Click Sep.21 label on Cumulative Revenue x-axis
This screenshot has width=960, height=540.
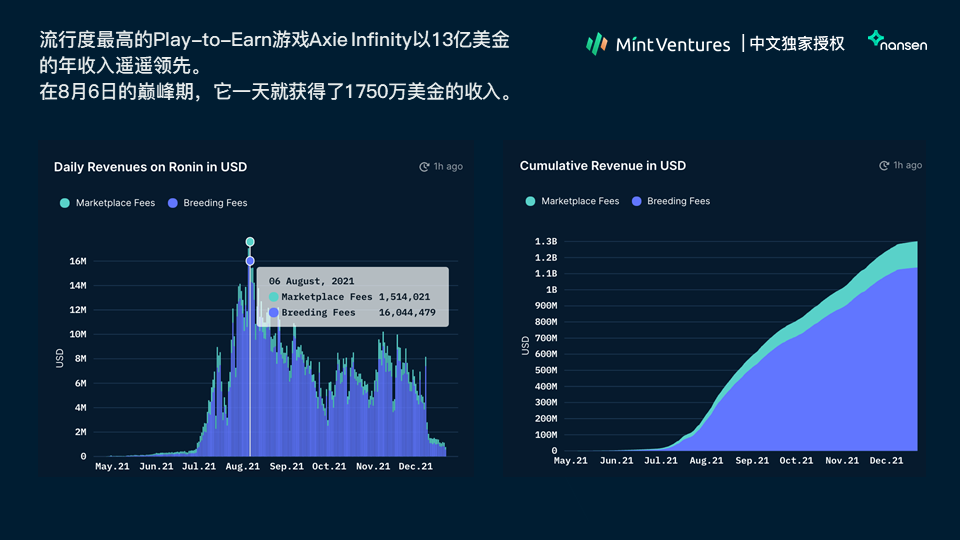click(x=752, y=460)
